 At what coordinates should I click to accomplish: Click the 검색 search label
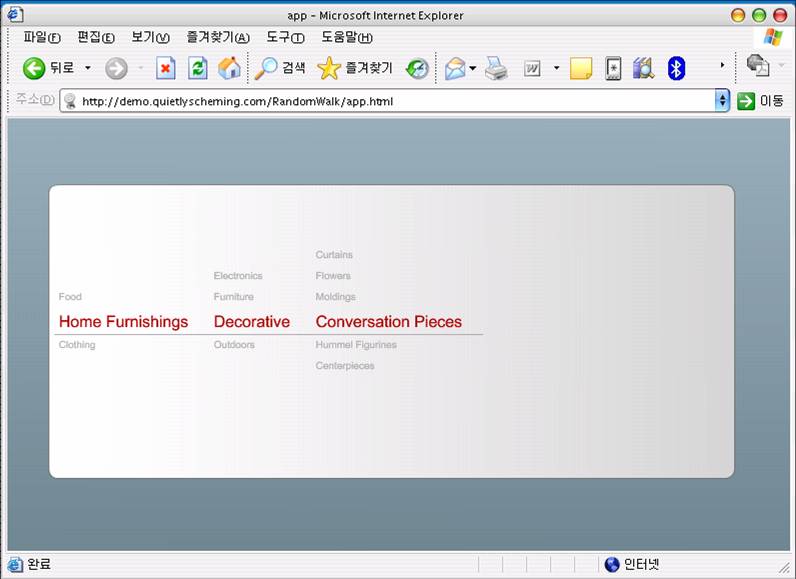click(293, 68)
